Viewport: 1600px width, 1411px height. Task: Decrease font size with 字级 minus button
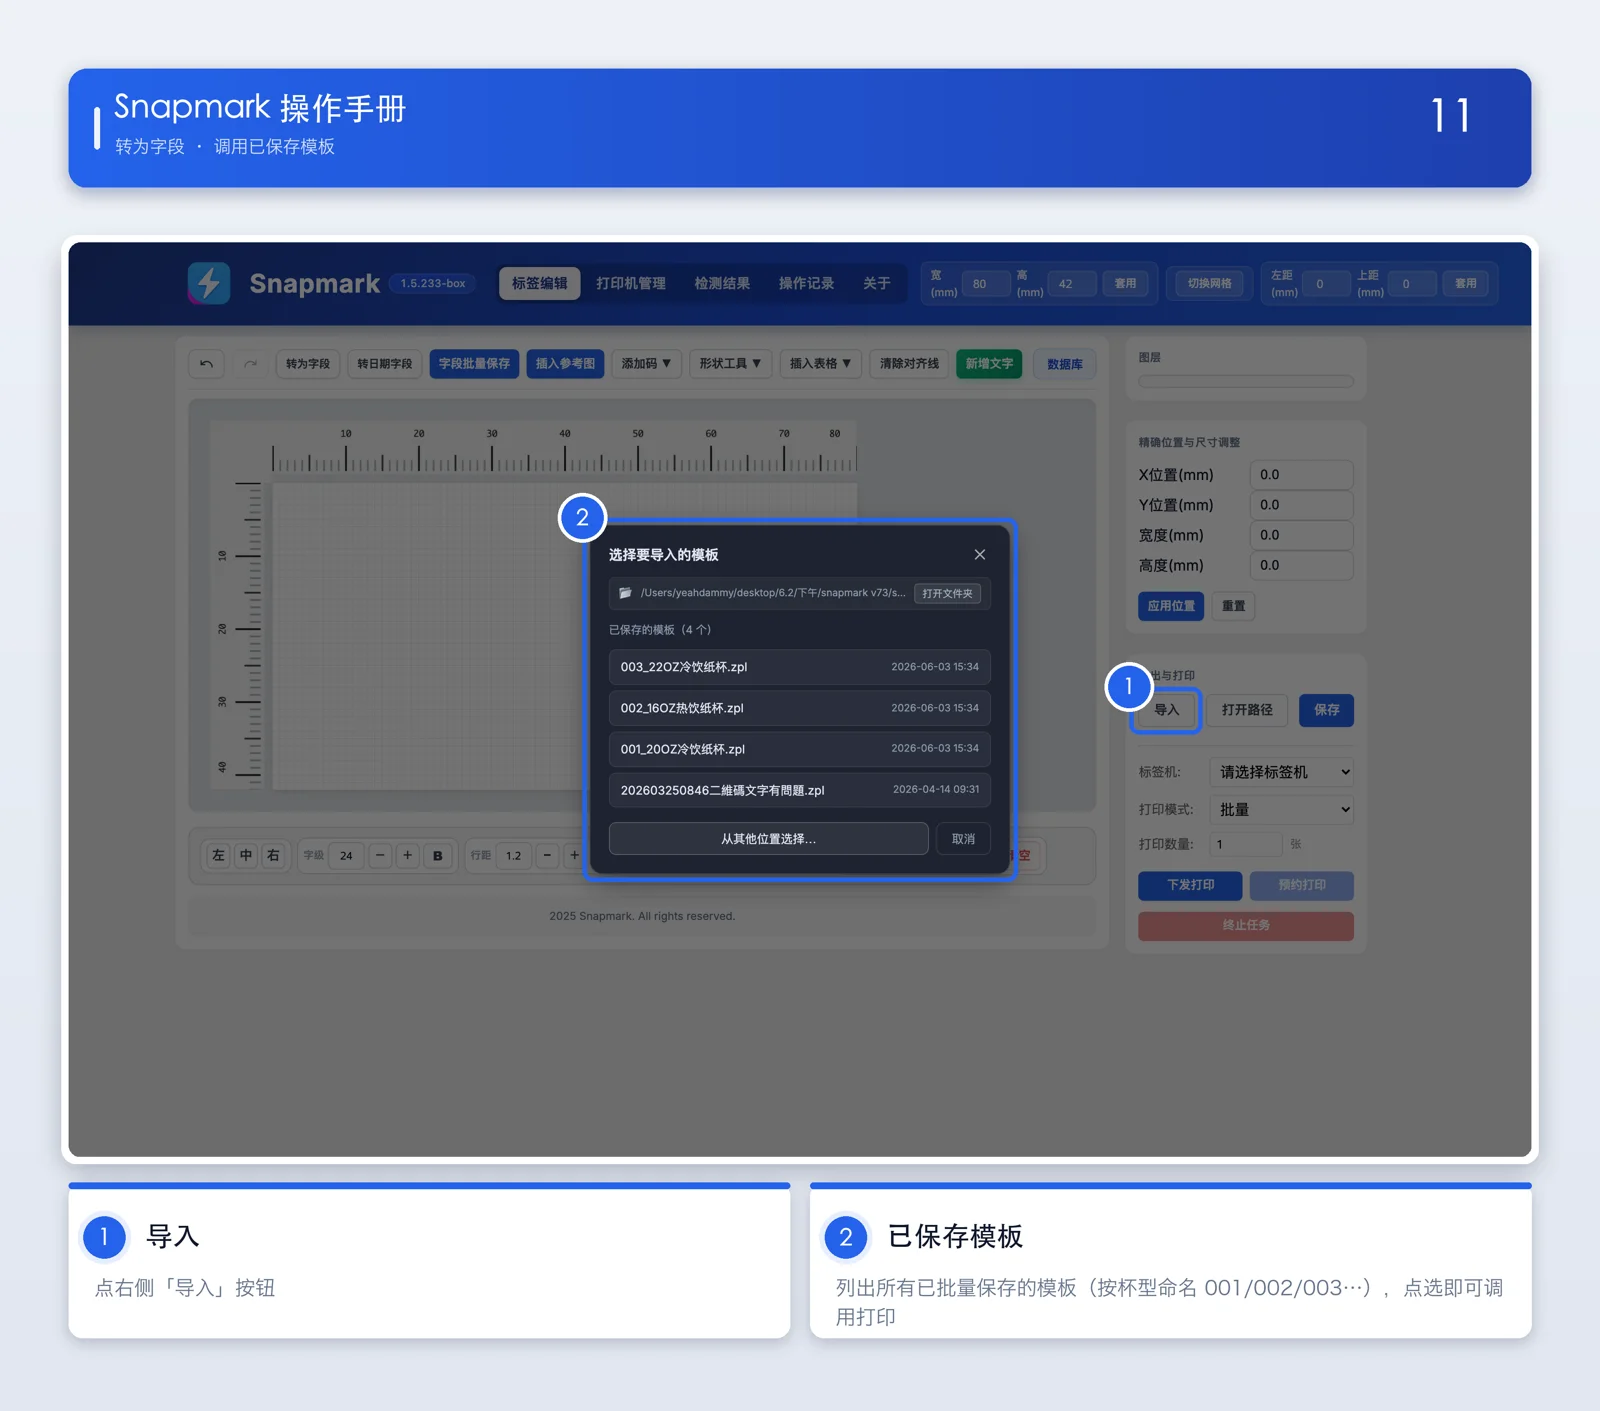[x=380, y=856]
